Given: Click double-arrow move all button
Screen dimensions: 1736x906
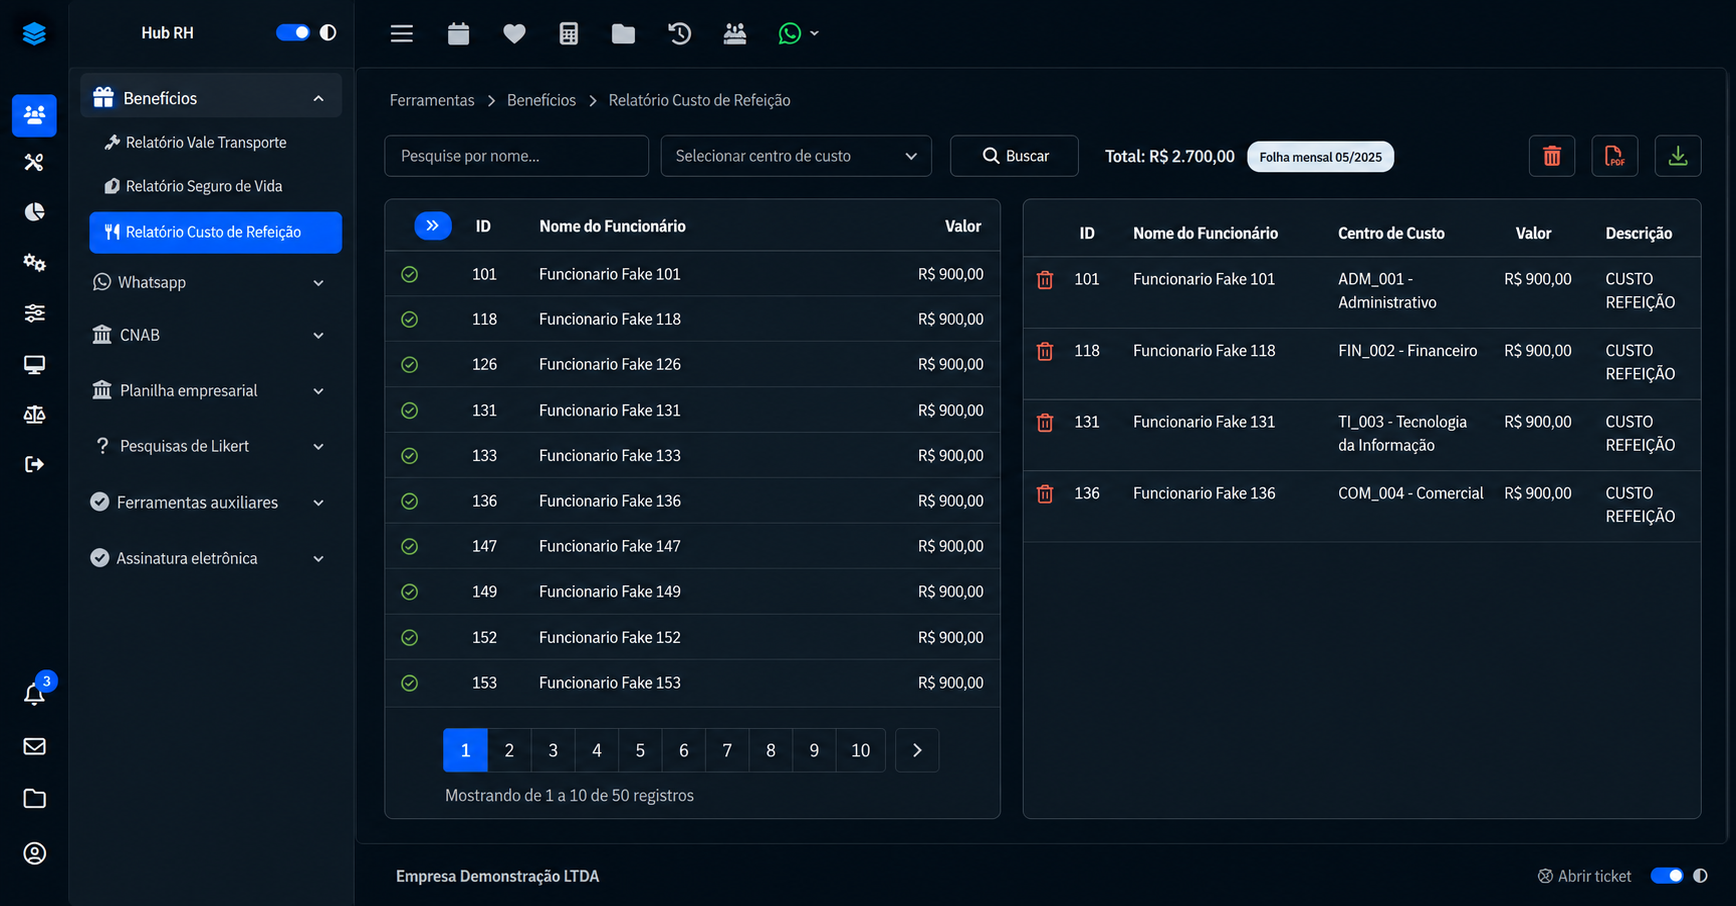Looking at the screenshot, I should tap(433, 226).
